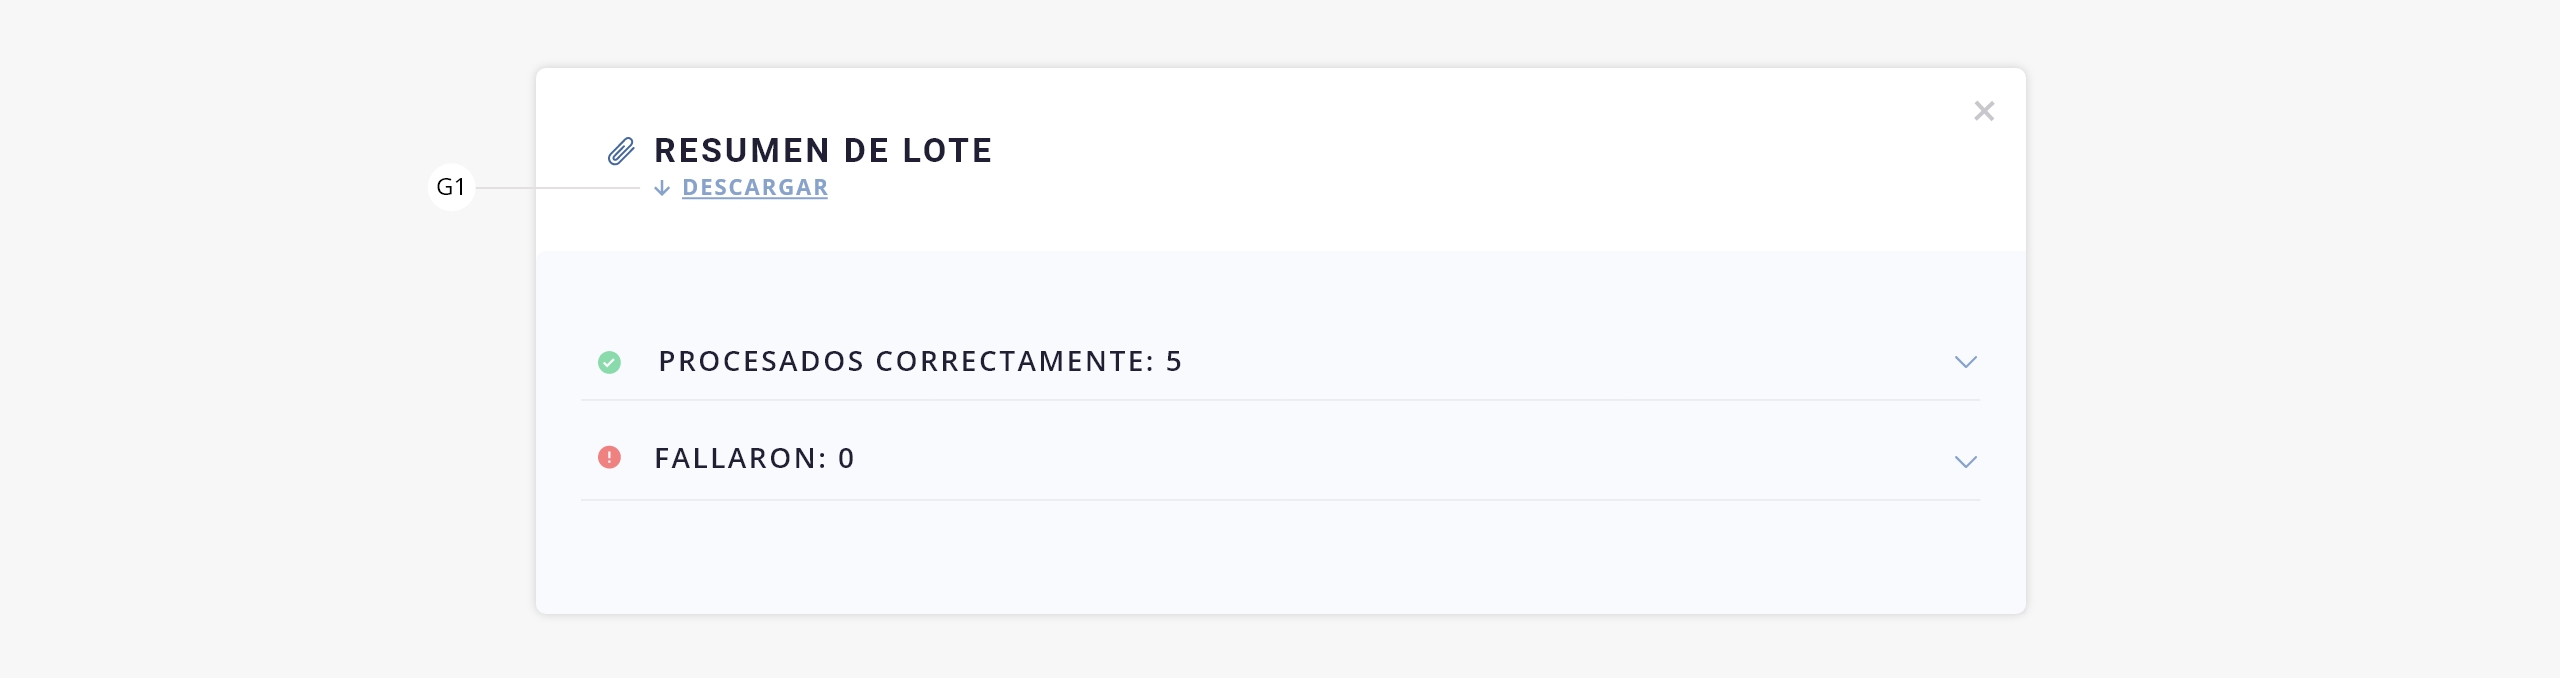The image size is (2560, 678).
Task: Click the G1 connector line toward Descargar
Action: 558,187
